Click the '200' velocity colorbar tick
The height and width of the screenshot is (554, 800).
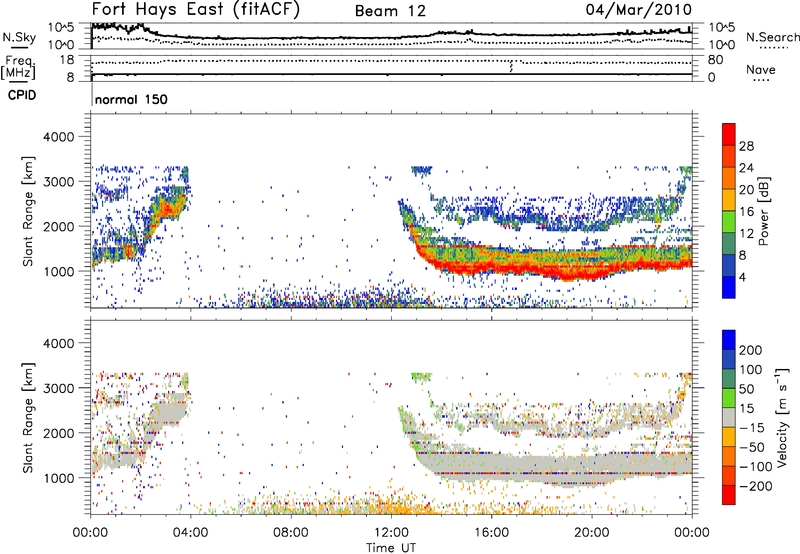pos(751,350)
